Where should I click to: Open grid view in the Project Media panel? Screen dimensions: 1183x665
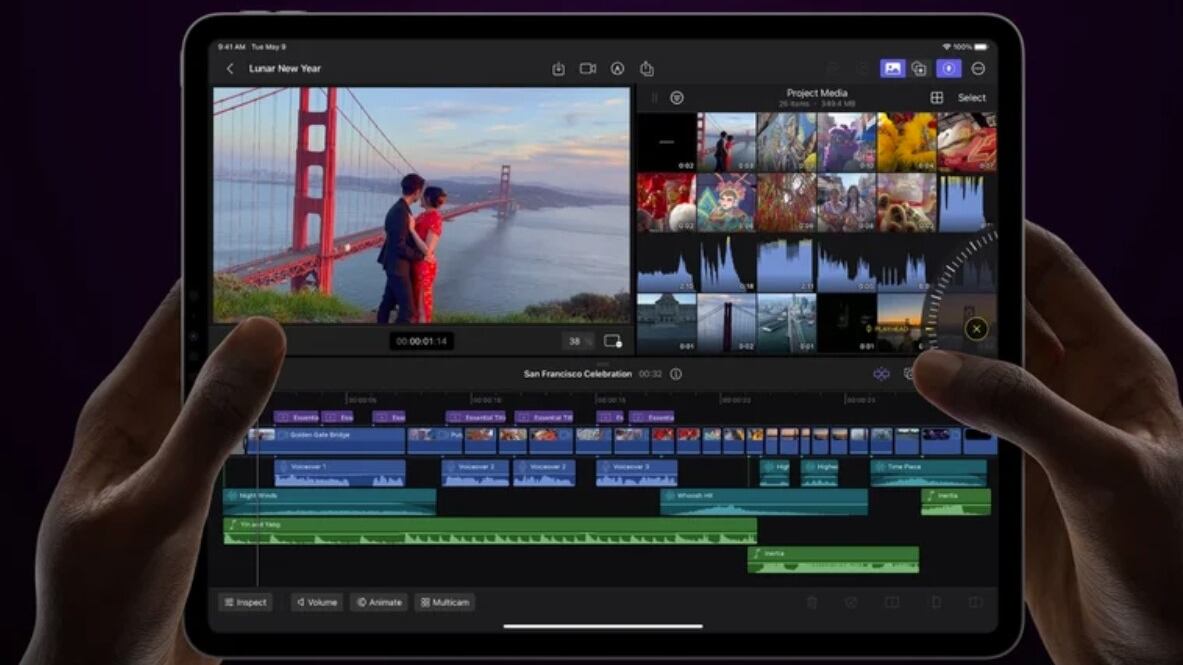(938, 97)
